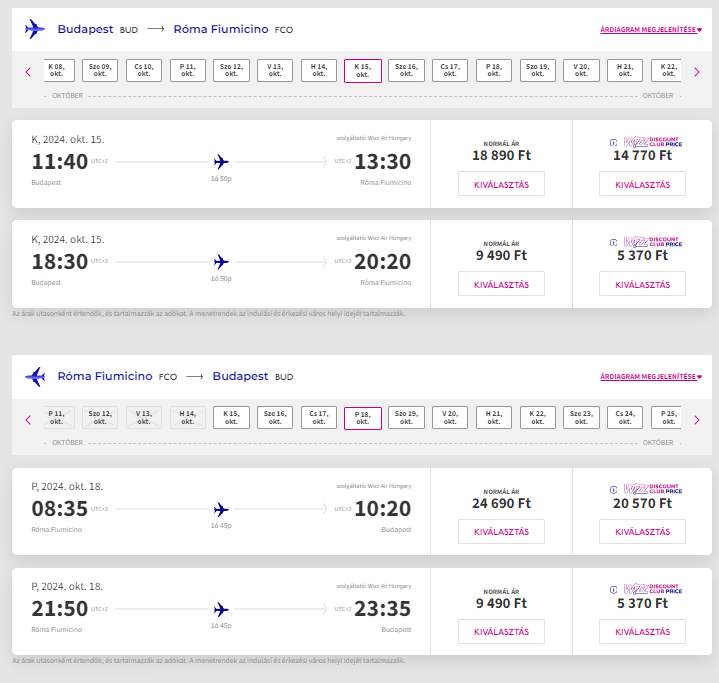Screen dimensions: 719x683
Task: Click previous dates arrow in Budapest–Róma carousel
Action: point(28,71)
